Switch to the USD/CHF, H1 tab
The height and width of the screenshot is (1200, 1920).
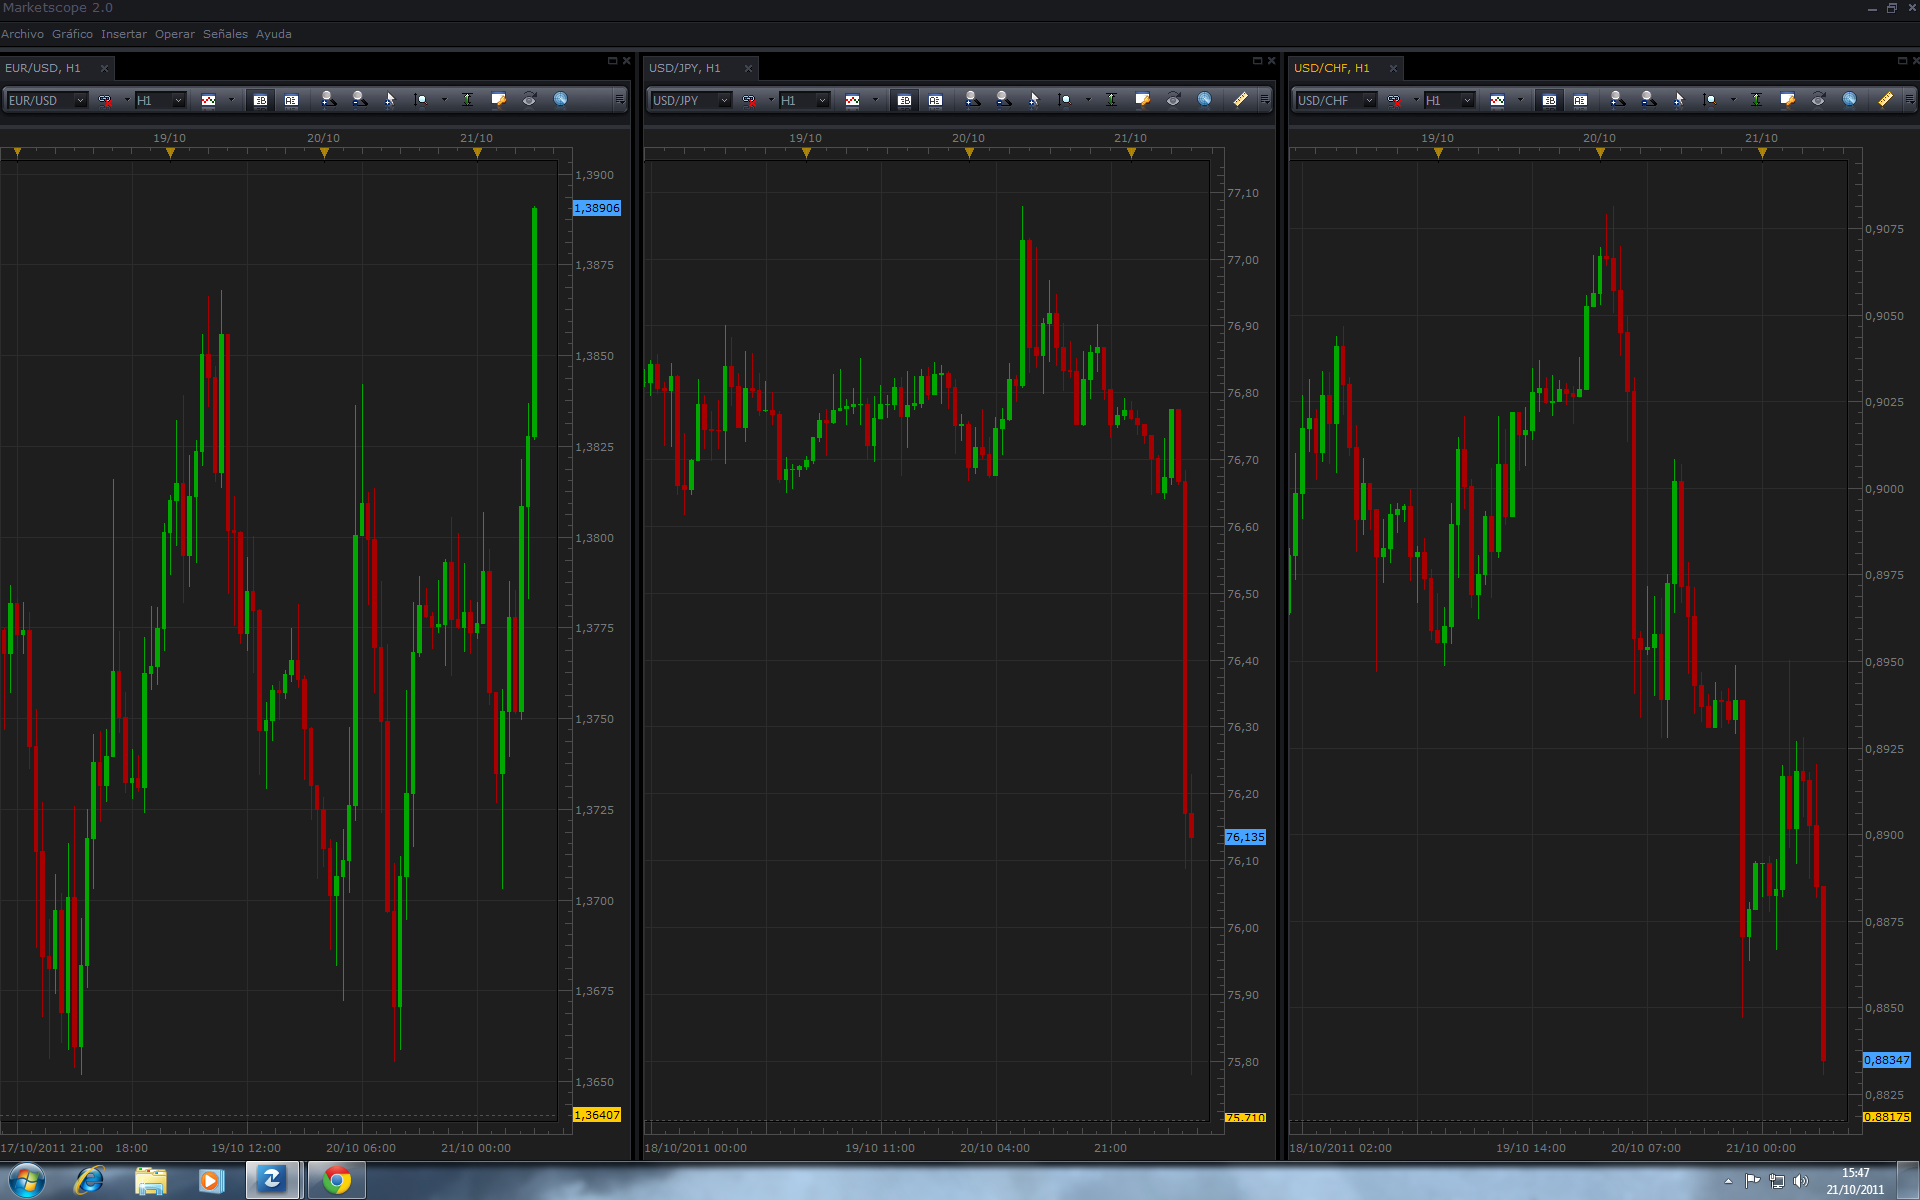pyautogui.click(x=1331, y=68)
